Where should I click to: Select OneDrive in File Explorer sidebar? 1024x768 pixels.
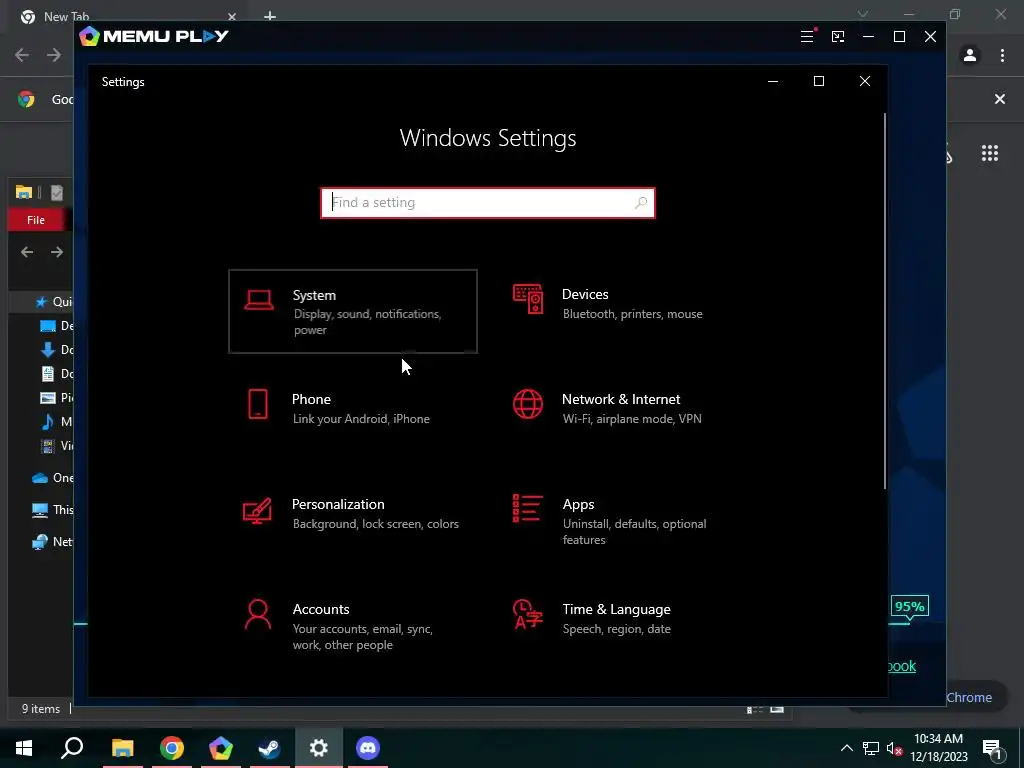point(52,477)
